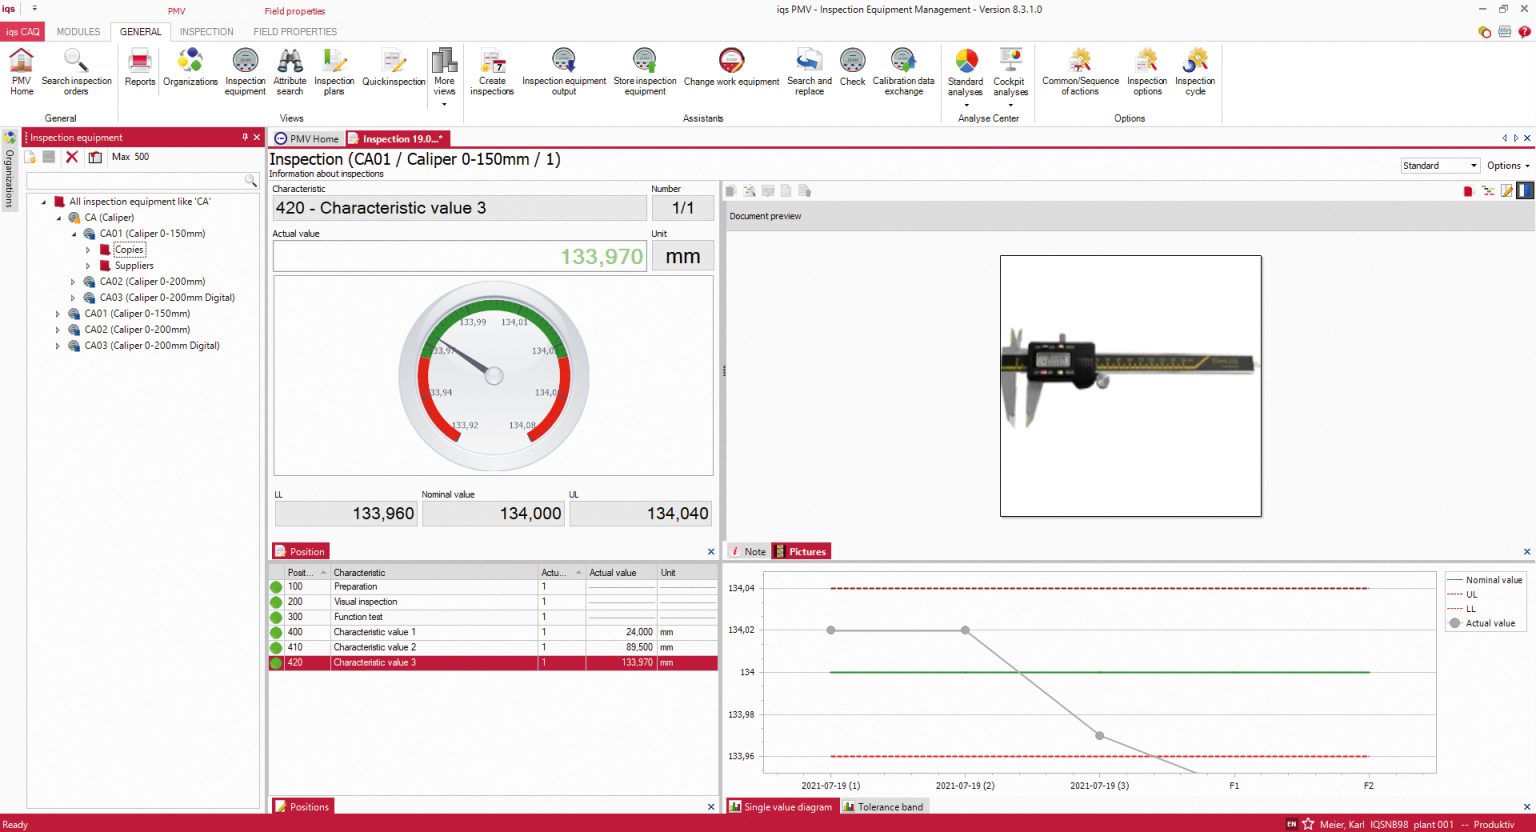The height and width of the screenshot is (832, 1536).
Task: Collapse the CA01 (Caliper 0-150mm) node
Action: click(73, 234)
